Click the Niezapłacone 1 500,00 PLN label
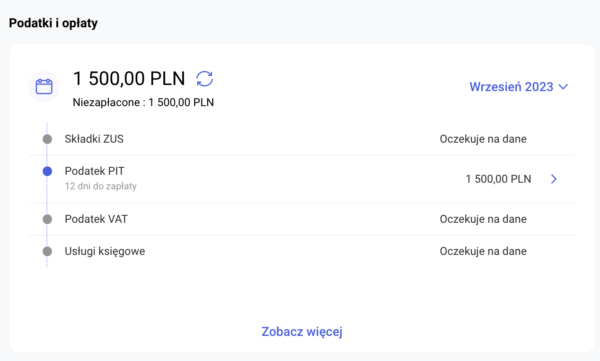The image size is (600, 361). pyautogui.click(x=143, y=103)
